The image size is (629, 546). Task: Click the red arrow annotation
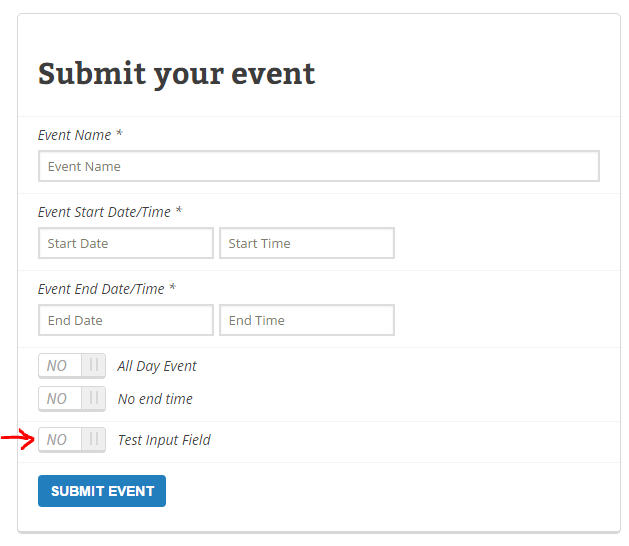tap(18, 438)
